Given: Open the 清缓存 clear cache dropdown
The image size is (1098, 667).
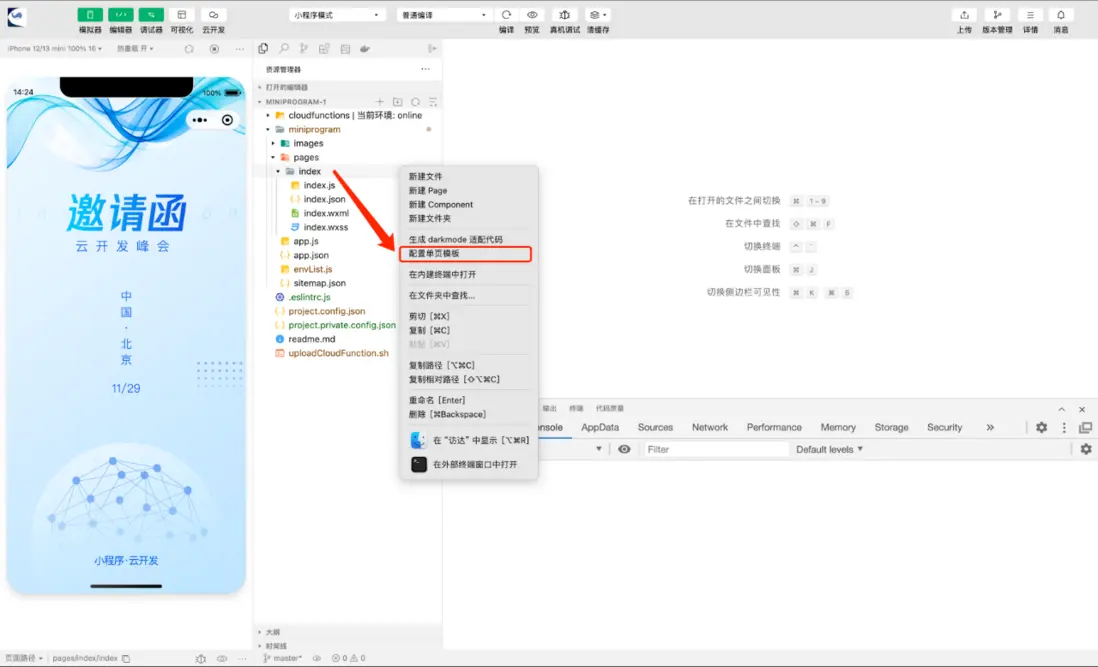Looking at the screenshot, I should tap(597, 15).
